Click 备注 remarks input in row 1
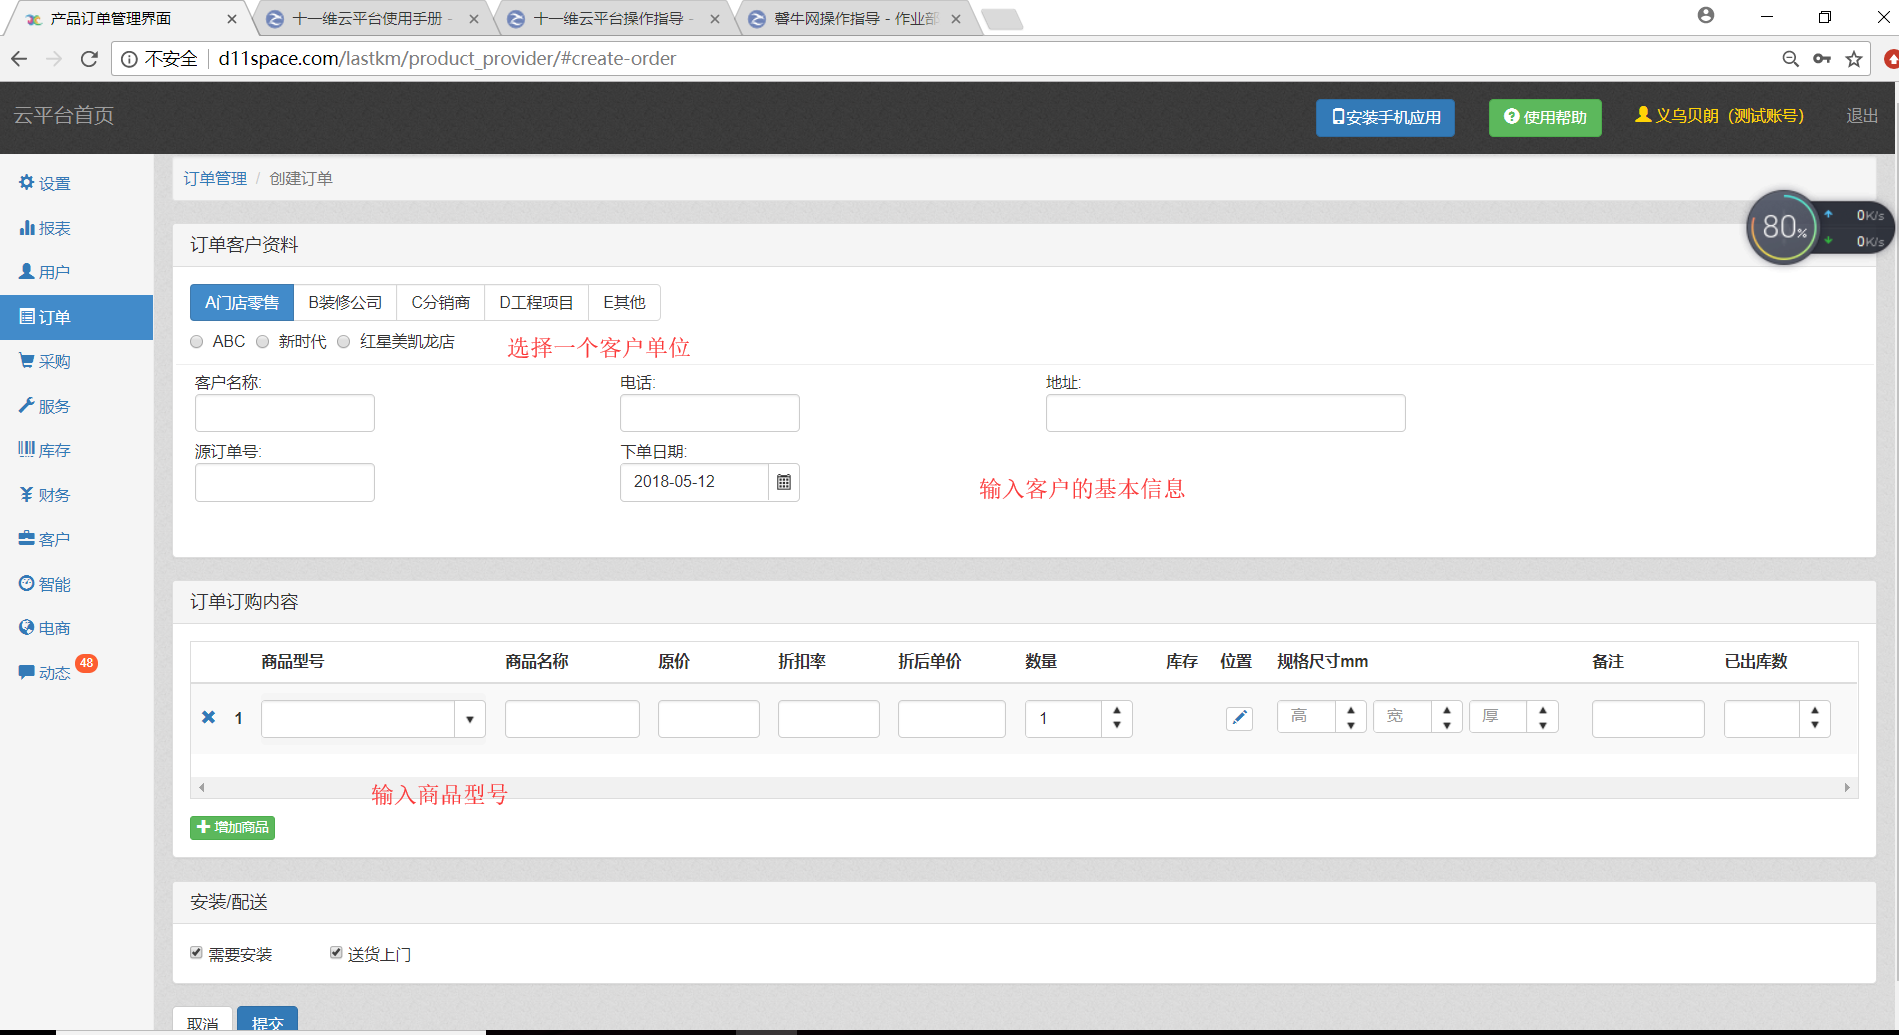 point(1648,719)
